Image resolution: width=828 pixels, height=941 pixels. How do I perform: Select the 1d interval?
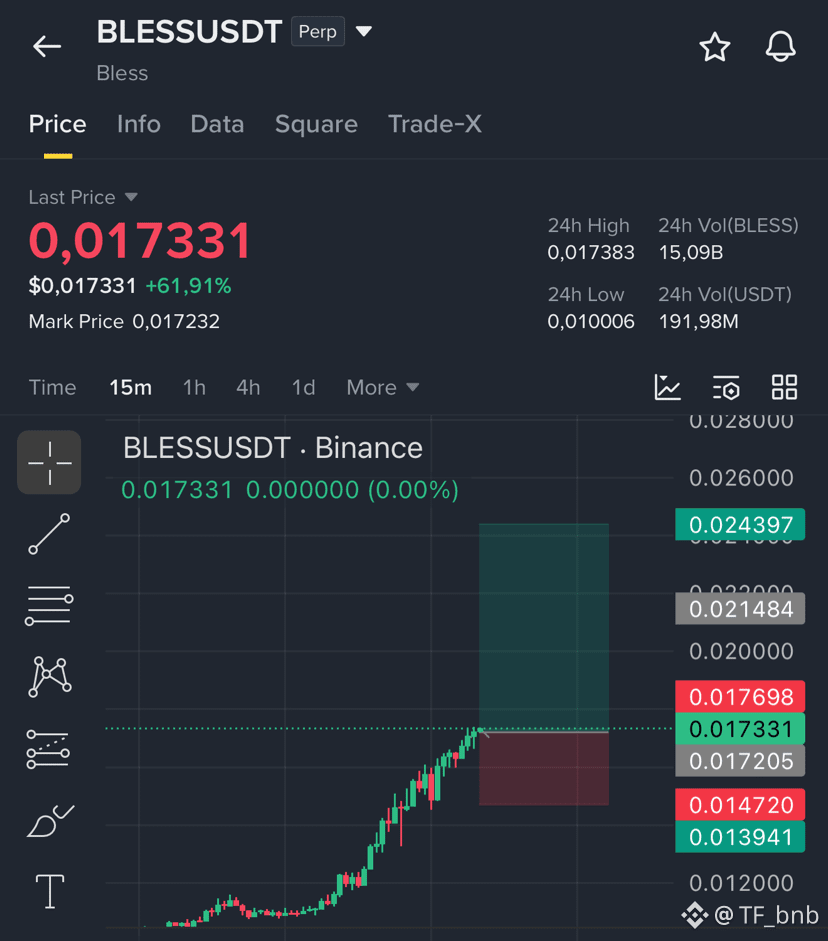pyautogui.click(x=304, y=388)
